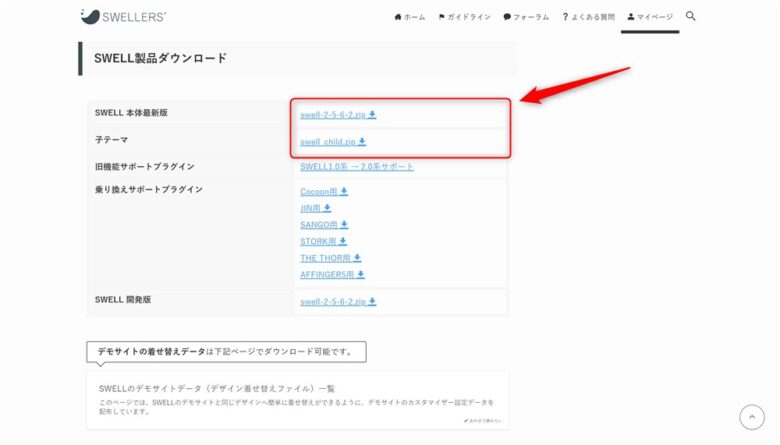Click the 旧機能サポートプラグイン label
780x445 pixels.
point(144,167)
